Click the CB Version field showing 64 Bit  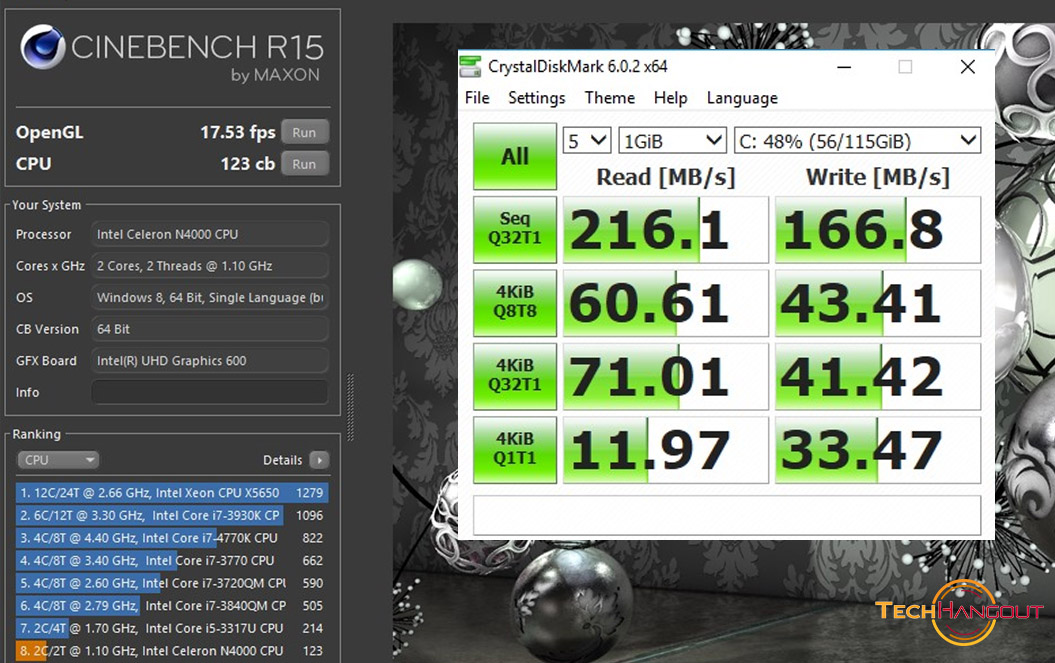[x=210, y=329]
